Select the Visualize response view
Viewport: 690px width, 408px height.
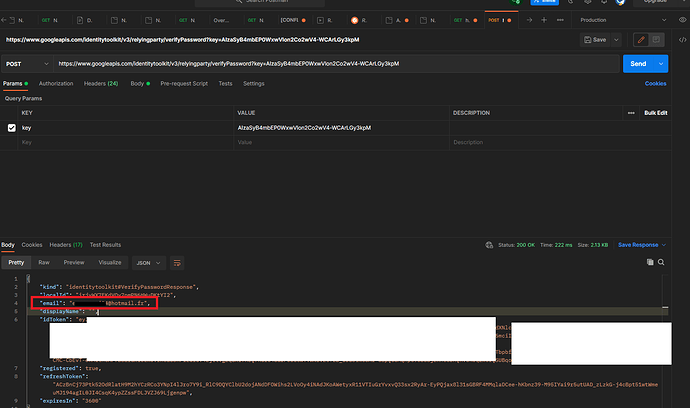(110, 263)
